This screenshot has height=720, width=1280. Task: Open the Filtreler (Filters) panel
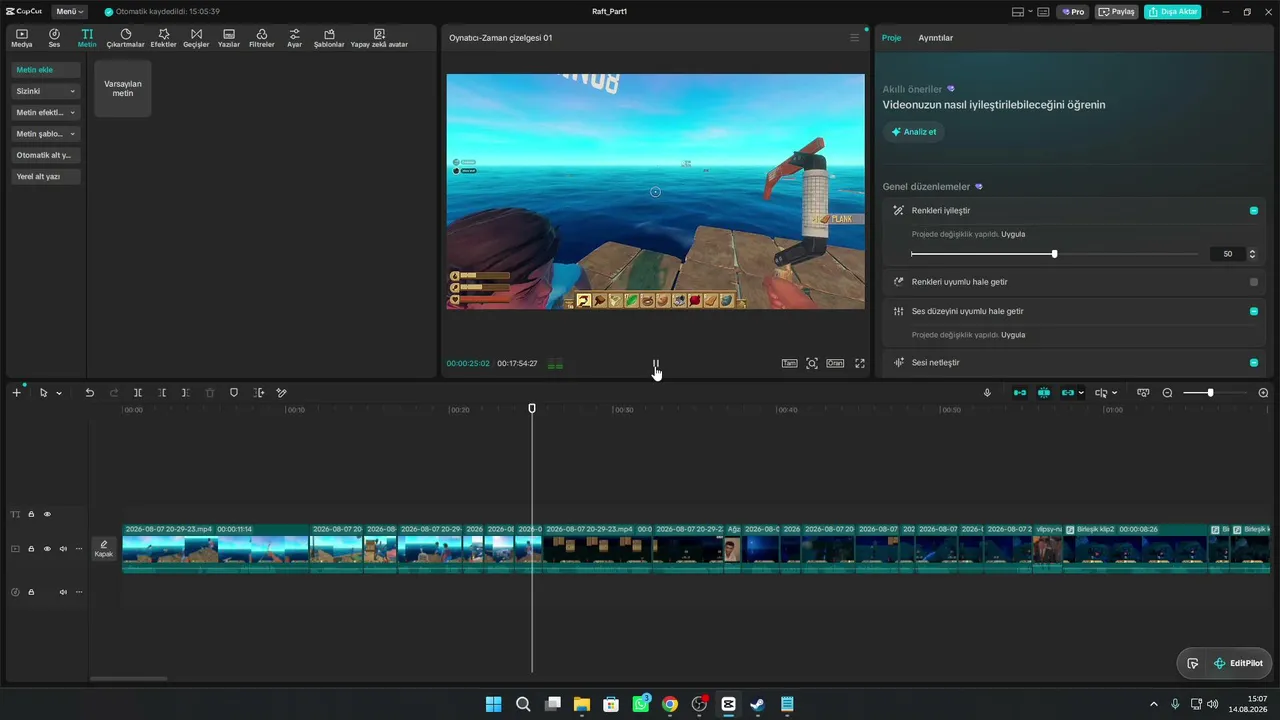pos(262,38)
